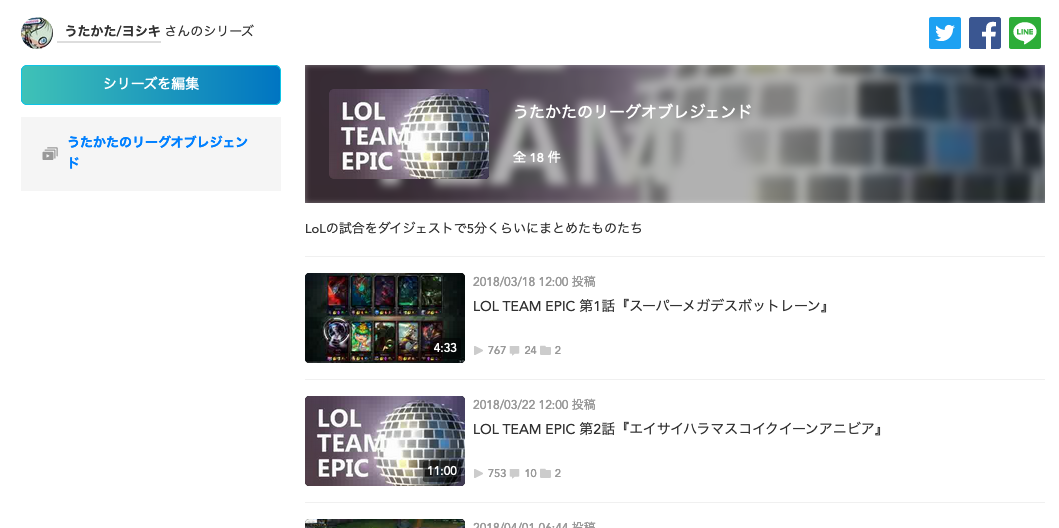The width and height of the screenshot is (1059, 528).
Task: Click the 767 play count value
Action: [496, 350]
